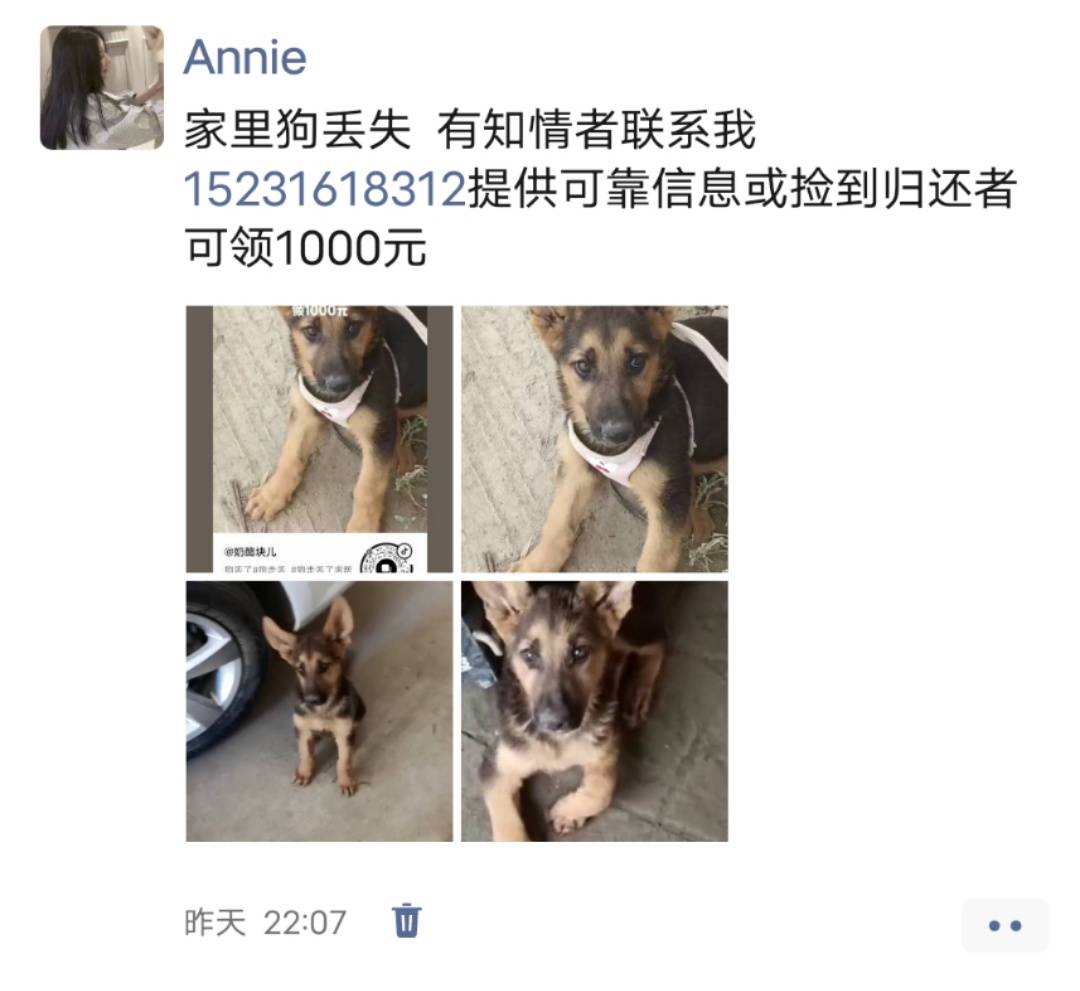Open first puppy photo with QR code
This screenshot has height=991, width=1080.
pos(320,439)
